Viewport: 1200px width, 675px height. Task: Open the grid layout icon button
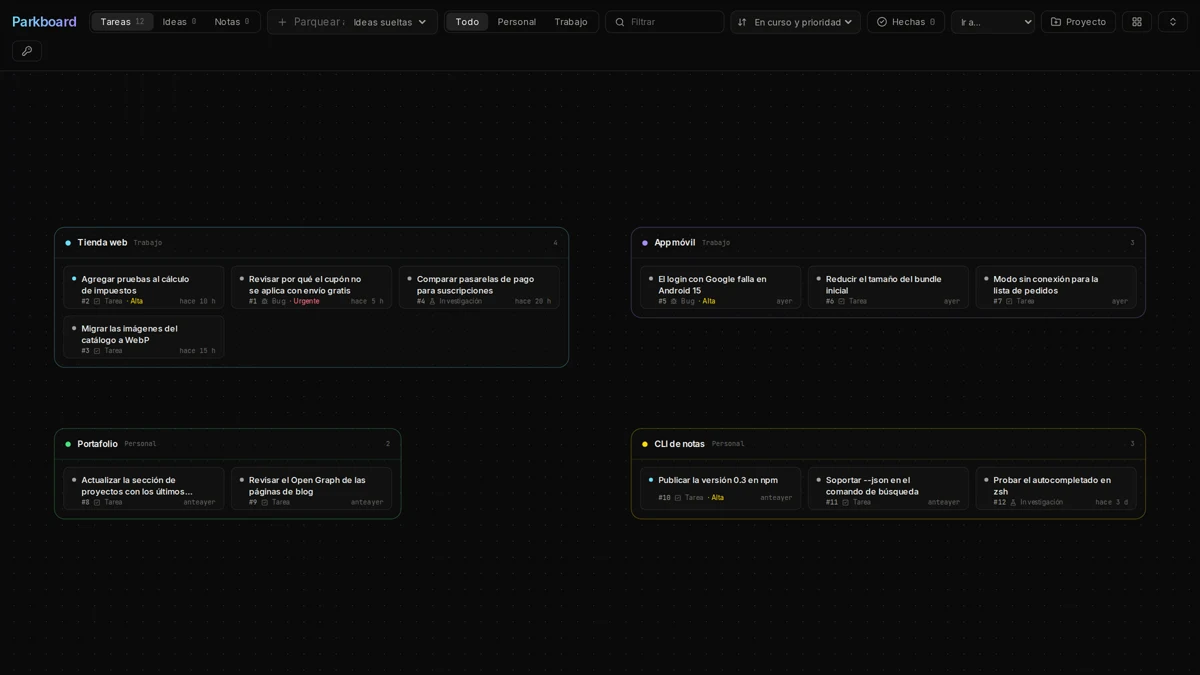[1137, 22]
